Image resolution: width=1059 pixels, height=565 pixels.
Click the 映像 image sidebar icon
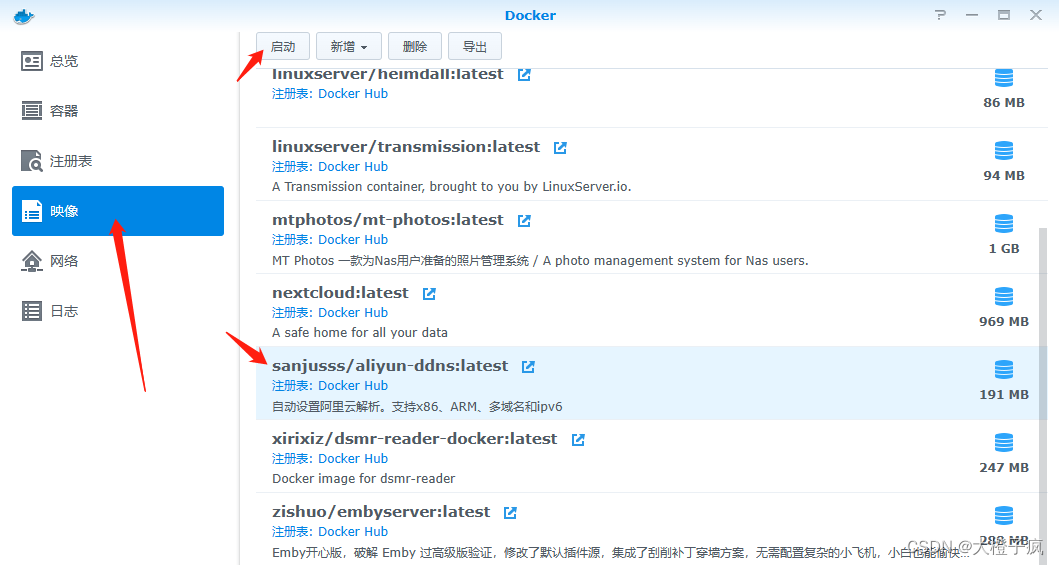32,211
